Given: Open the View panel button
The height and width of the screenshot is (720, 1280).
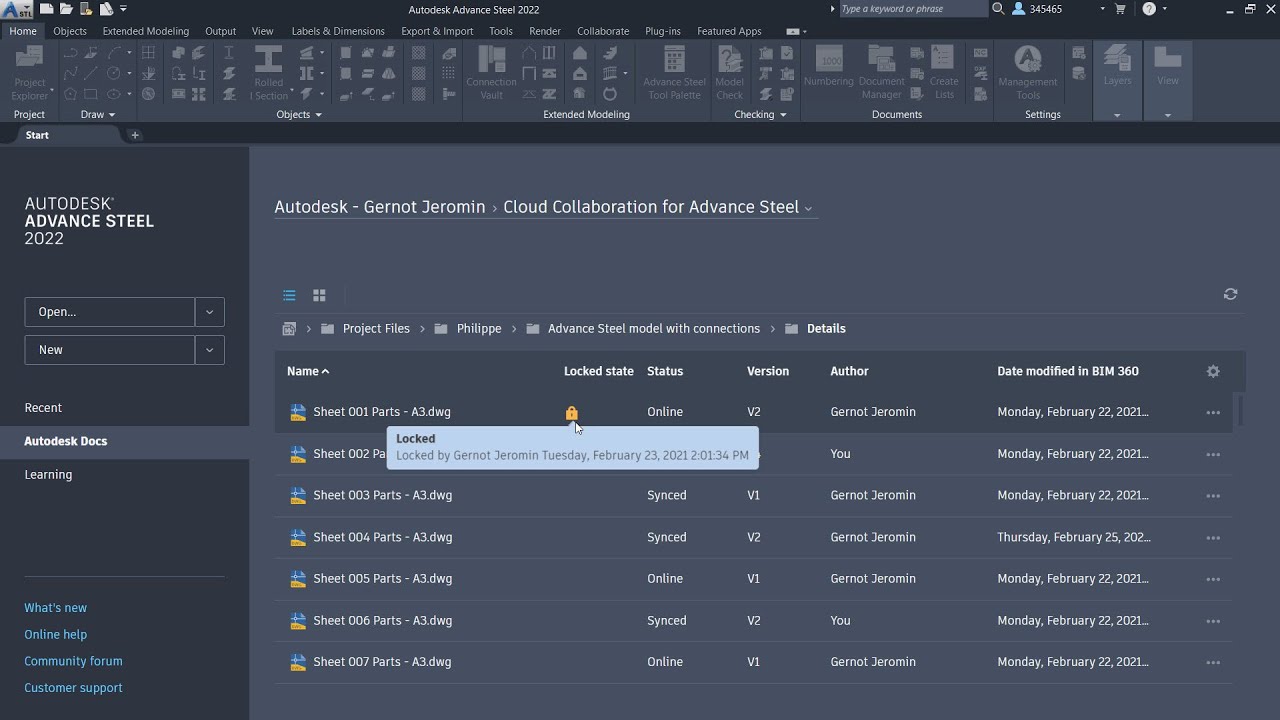Looking at the screenshot, I should pyautogui.click(x=1167, y=66).
